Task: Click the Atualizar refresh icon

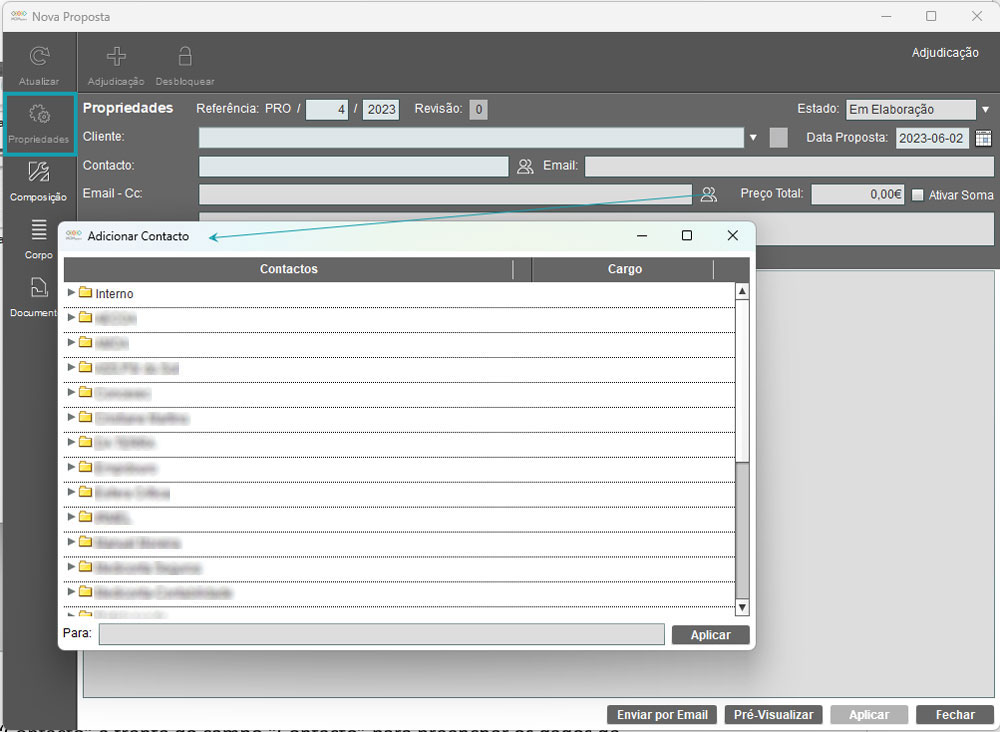Action: [x=39, y=58]
